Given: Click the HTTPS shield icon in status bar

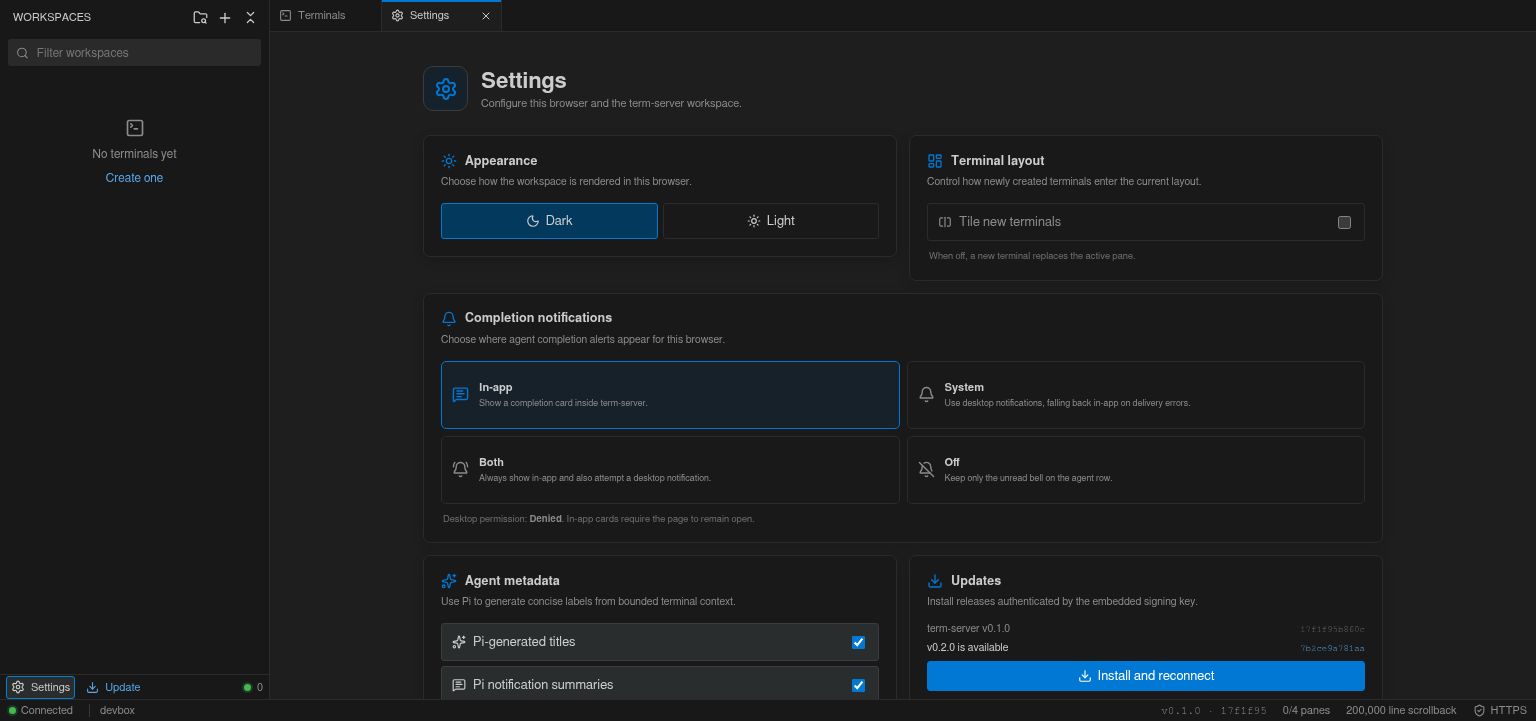Looking at the screenshot, I should tap(1479, 711).
